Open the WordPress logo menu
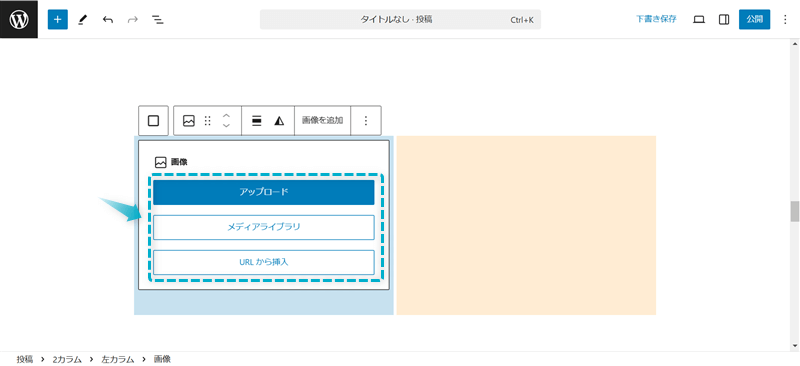Screen dimensions: 800x366 [x=19, y=19]
